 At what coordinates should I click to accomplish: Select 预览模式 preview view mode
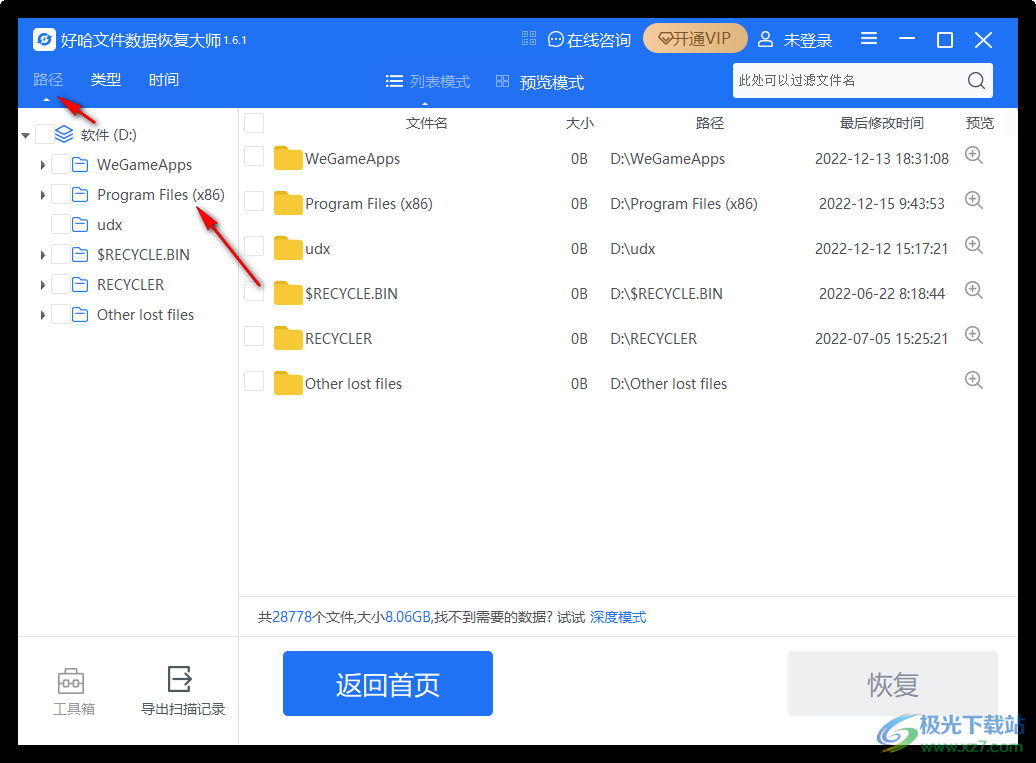[x=540, y=82]
